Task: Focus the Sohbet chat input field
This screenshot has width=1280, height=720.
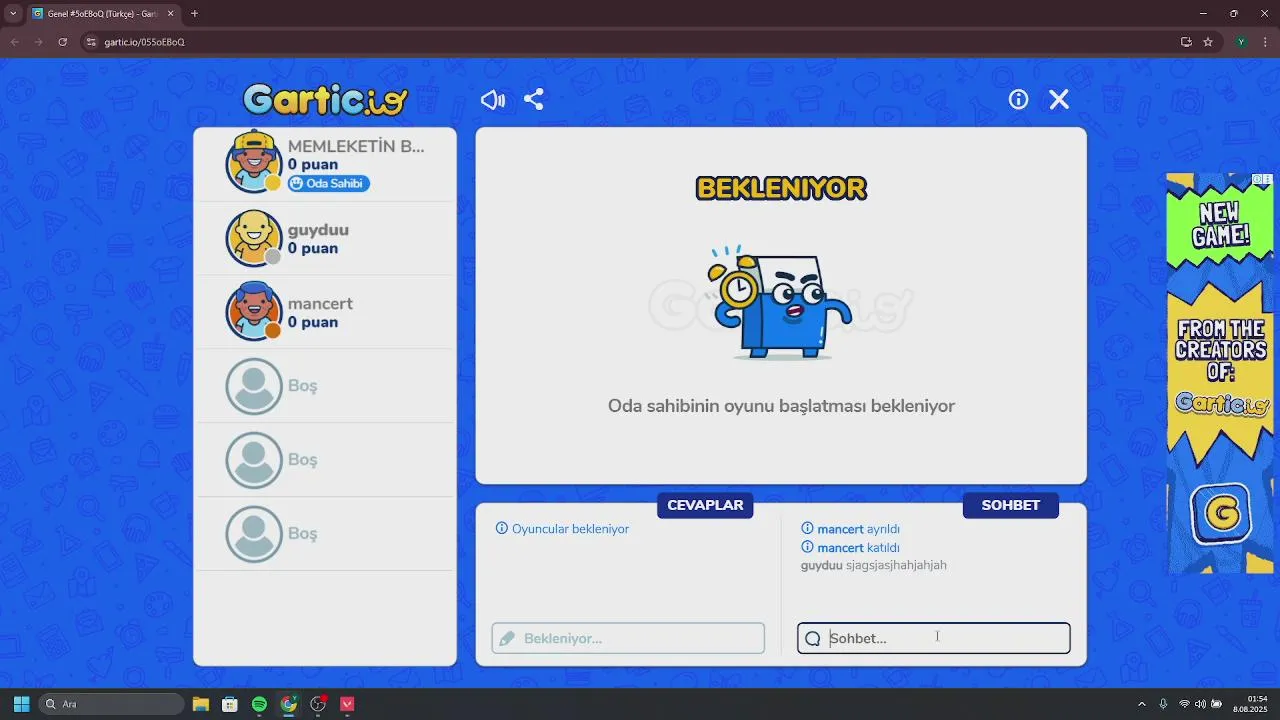Action: click(x=934, y=638)
